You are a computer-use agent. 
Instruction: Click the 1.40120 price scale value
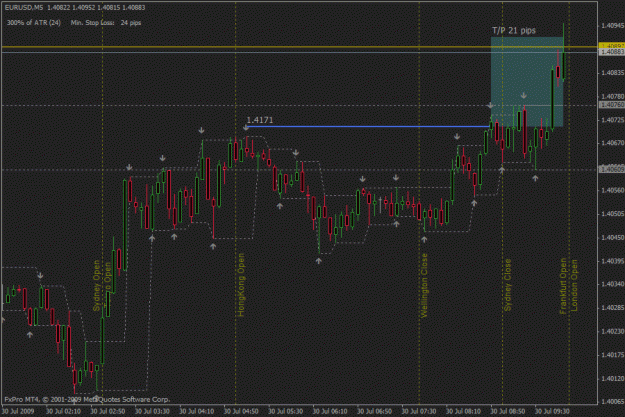pyautogui.click(x=612, y=378)
